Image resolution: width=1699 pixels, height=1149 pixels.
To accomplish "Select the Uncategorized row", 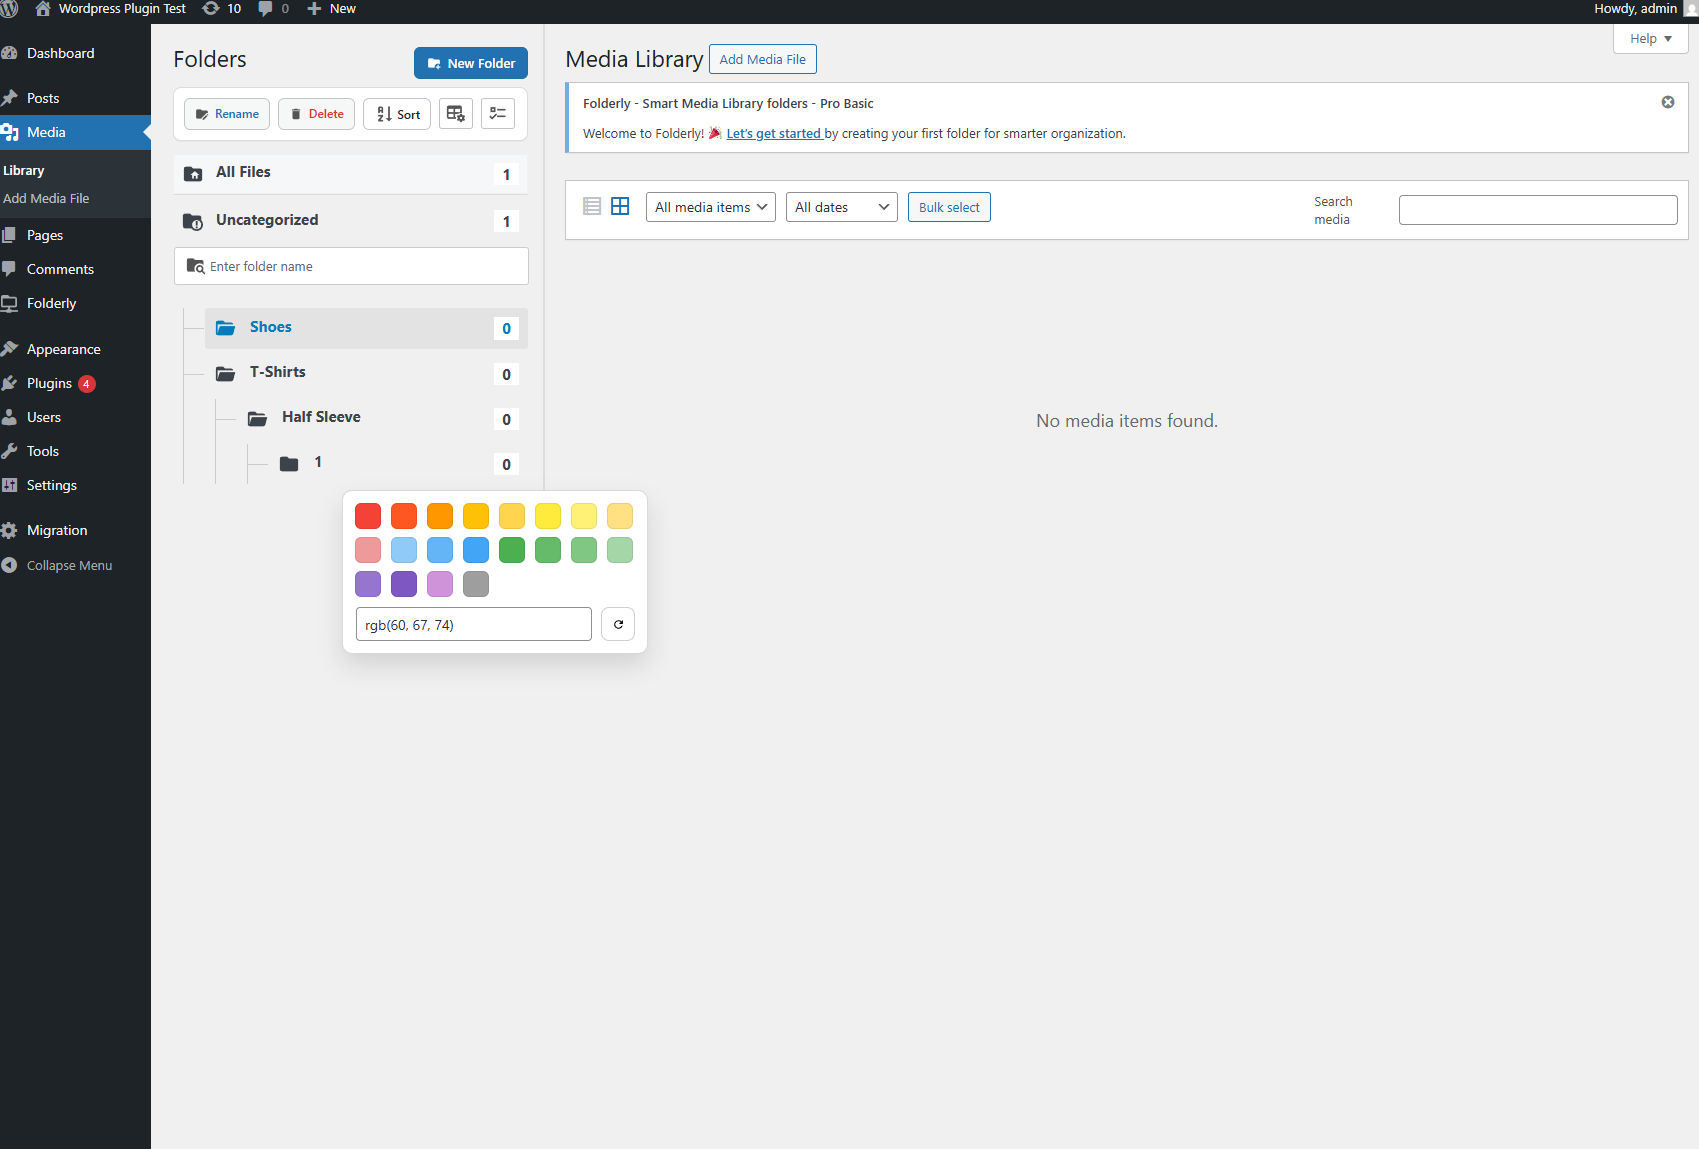I will click(351, 221).
